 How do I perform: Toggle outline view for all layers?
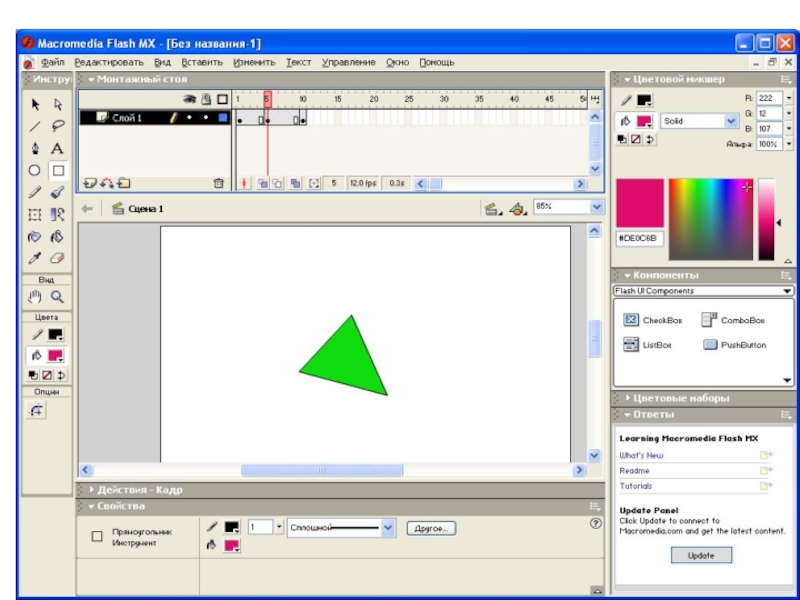222,99
